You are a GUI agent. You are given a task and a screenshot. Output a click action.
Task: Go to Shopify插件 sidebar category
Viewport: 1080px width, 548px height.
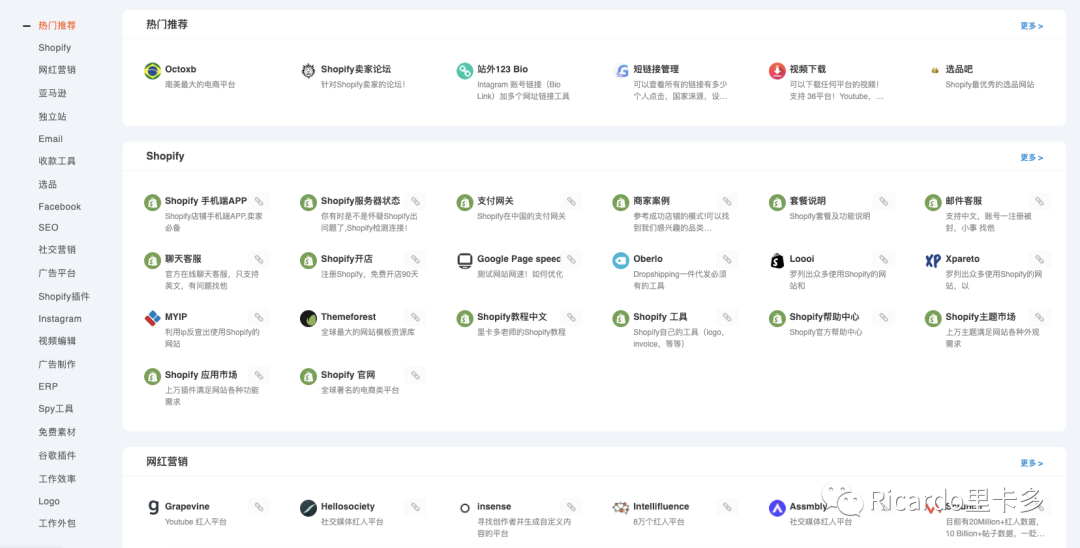point(64,297)
